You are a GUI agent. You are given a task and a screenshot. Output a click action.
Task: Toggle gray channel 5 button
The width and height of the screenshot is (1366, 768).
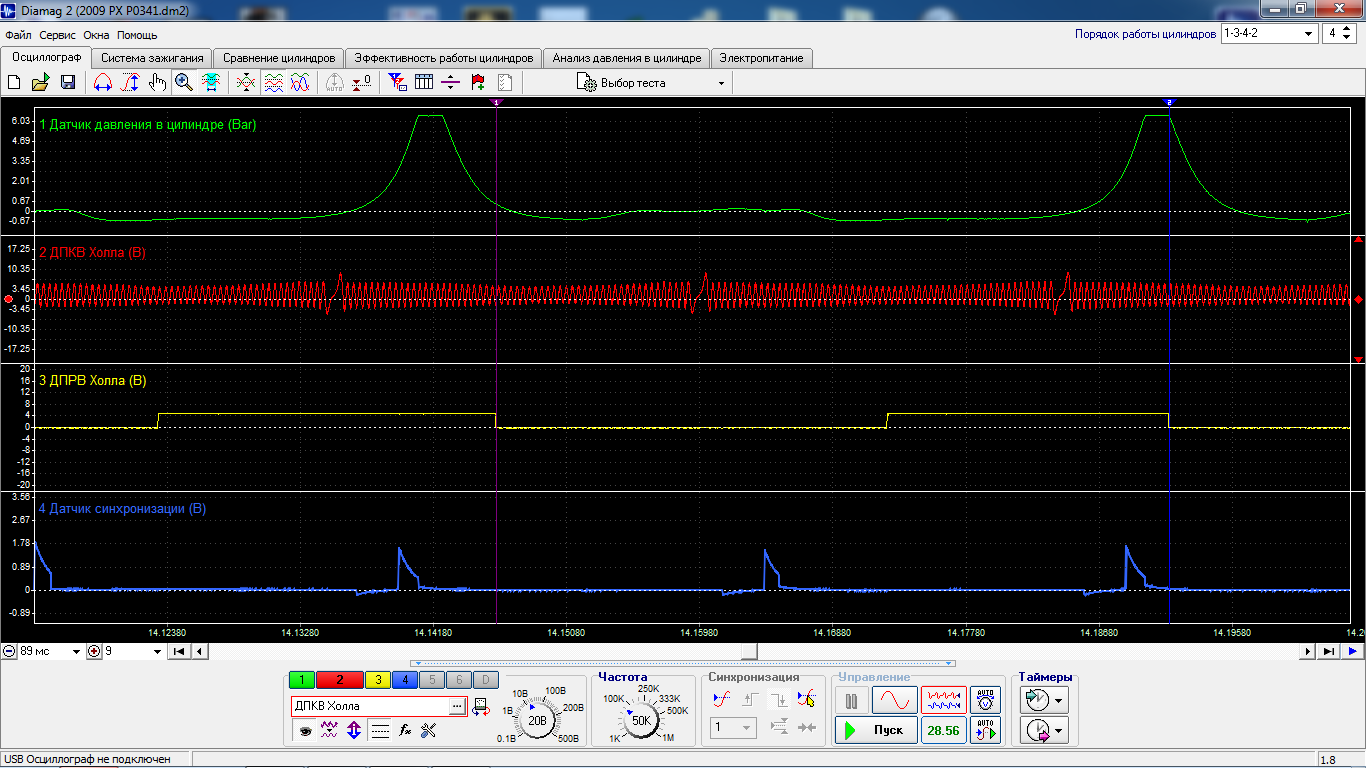430,680
